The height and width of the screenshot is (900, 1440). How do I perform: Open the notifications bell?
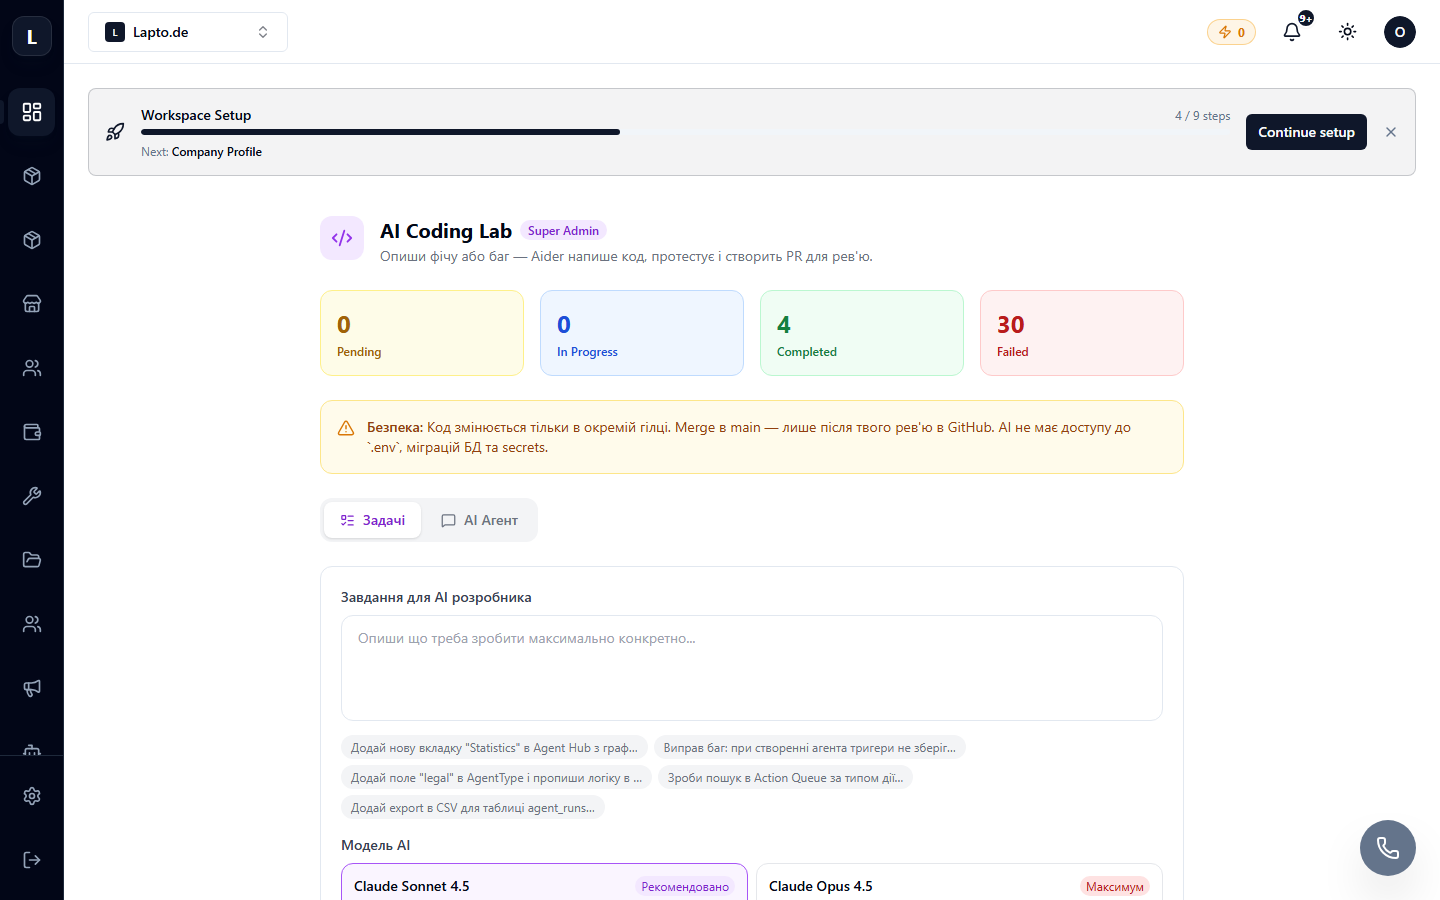tap(1292, 32)
